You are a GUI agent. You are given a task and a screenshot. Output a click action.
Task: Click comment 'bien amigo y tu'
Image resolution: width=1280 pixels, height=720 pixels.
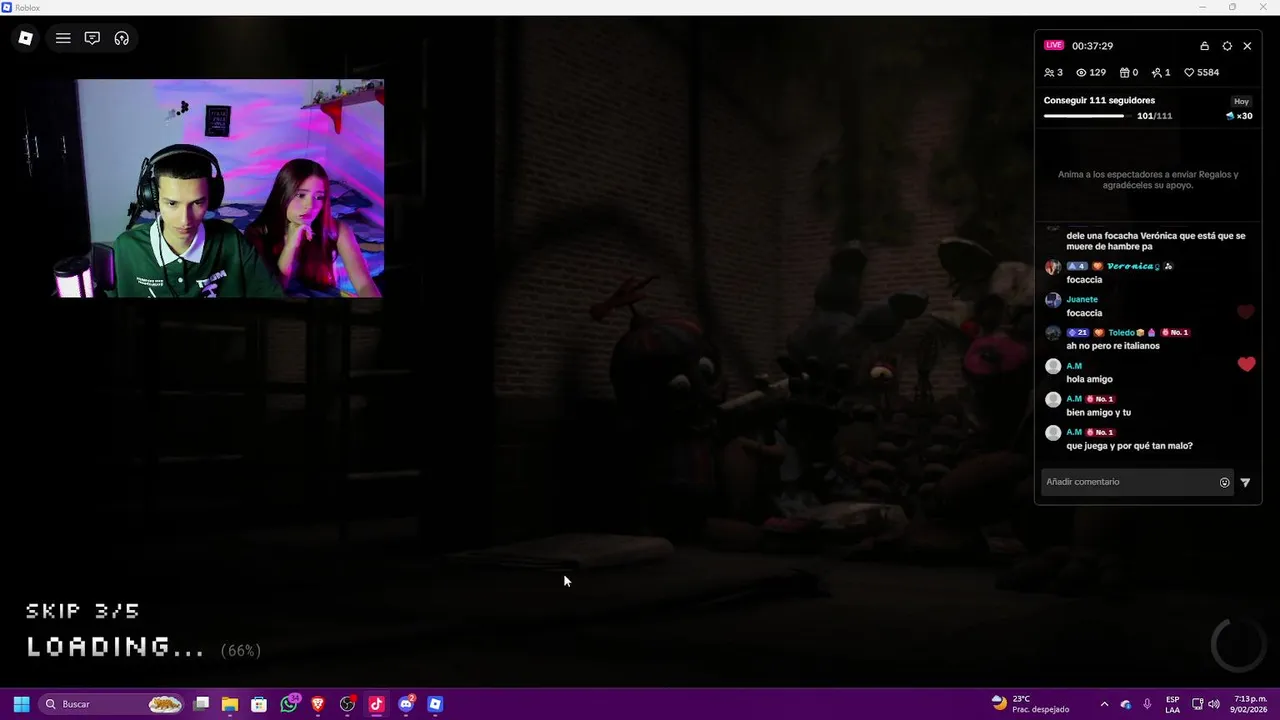[x=1099, y=412]
